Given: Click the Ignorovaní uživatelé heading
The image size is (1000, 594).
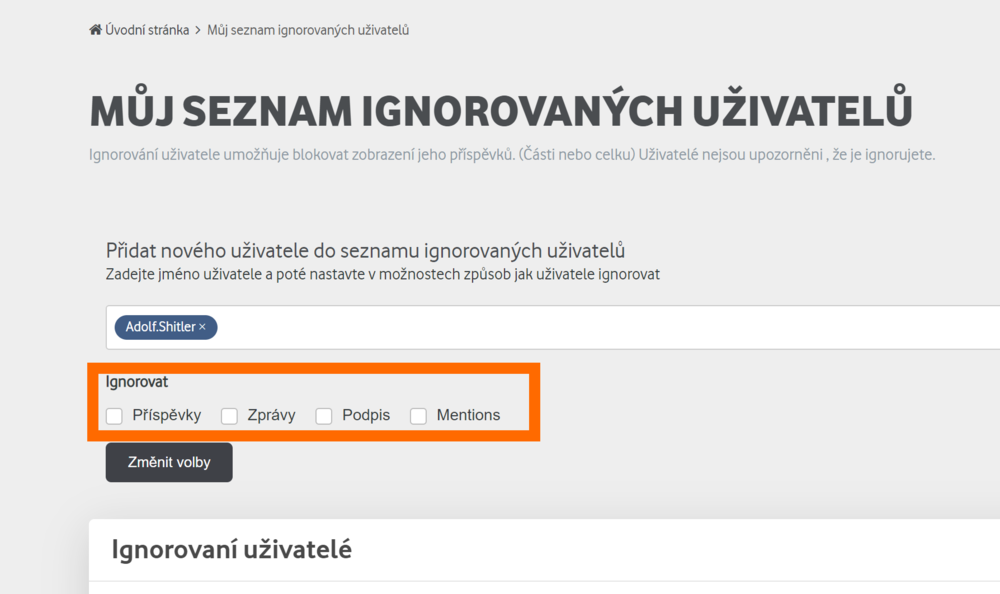Looking at the screenshot, I should click(x=232, y=549).
